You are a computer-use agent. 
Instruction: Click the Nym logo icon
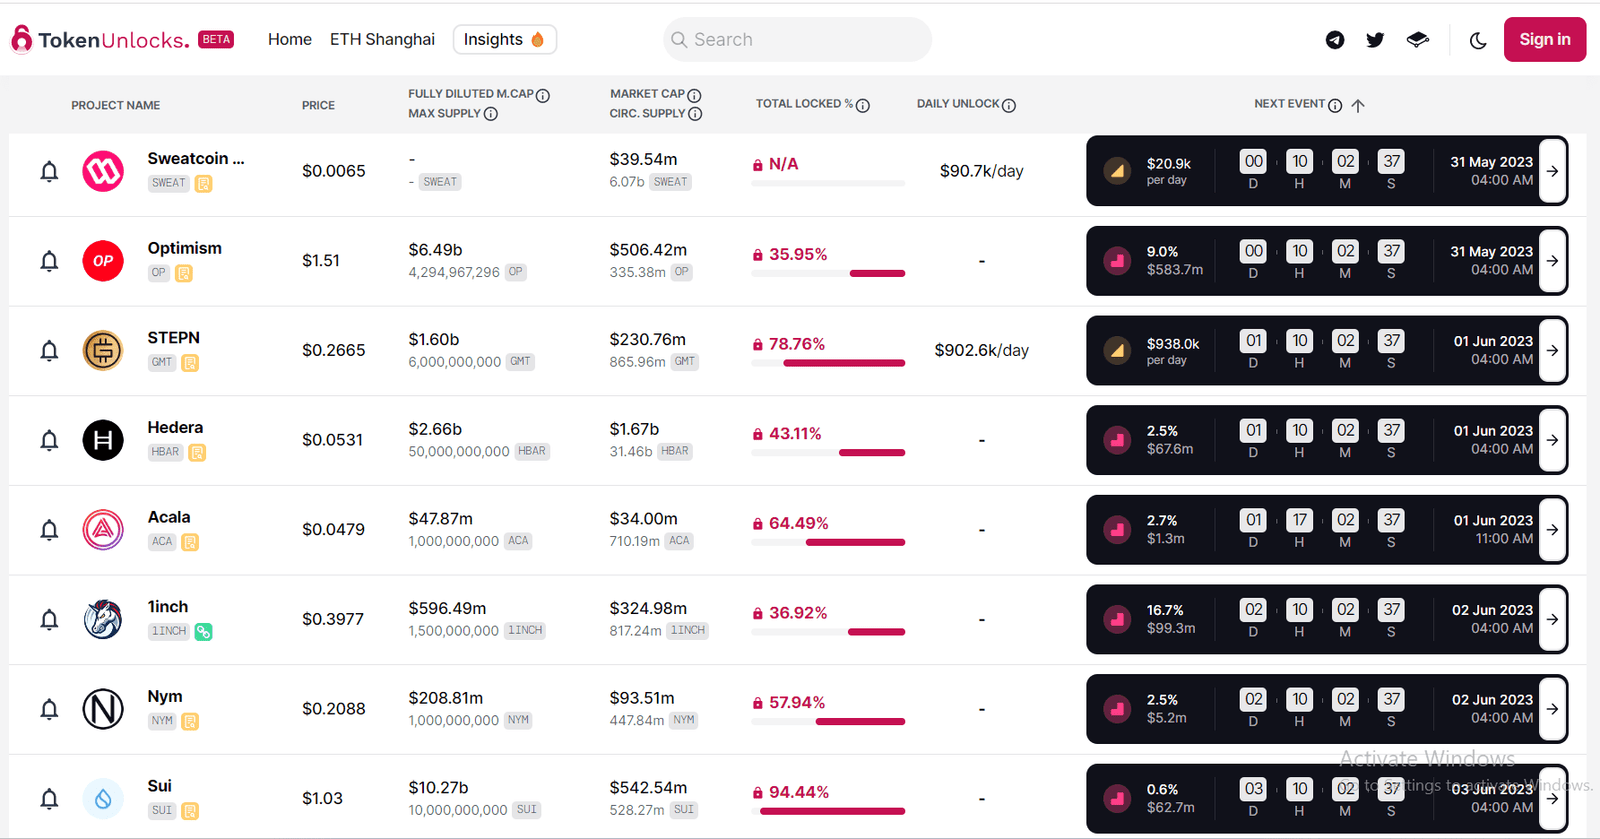(103, 709)
